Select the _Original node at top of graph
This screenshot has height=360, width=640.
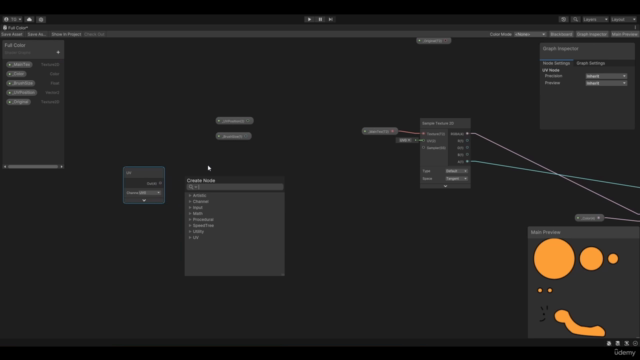(x=433, y=41)
